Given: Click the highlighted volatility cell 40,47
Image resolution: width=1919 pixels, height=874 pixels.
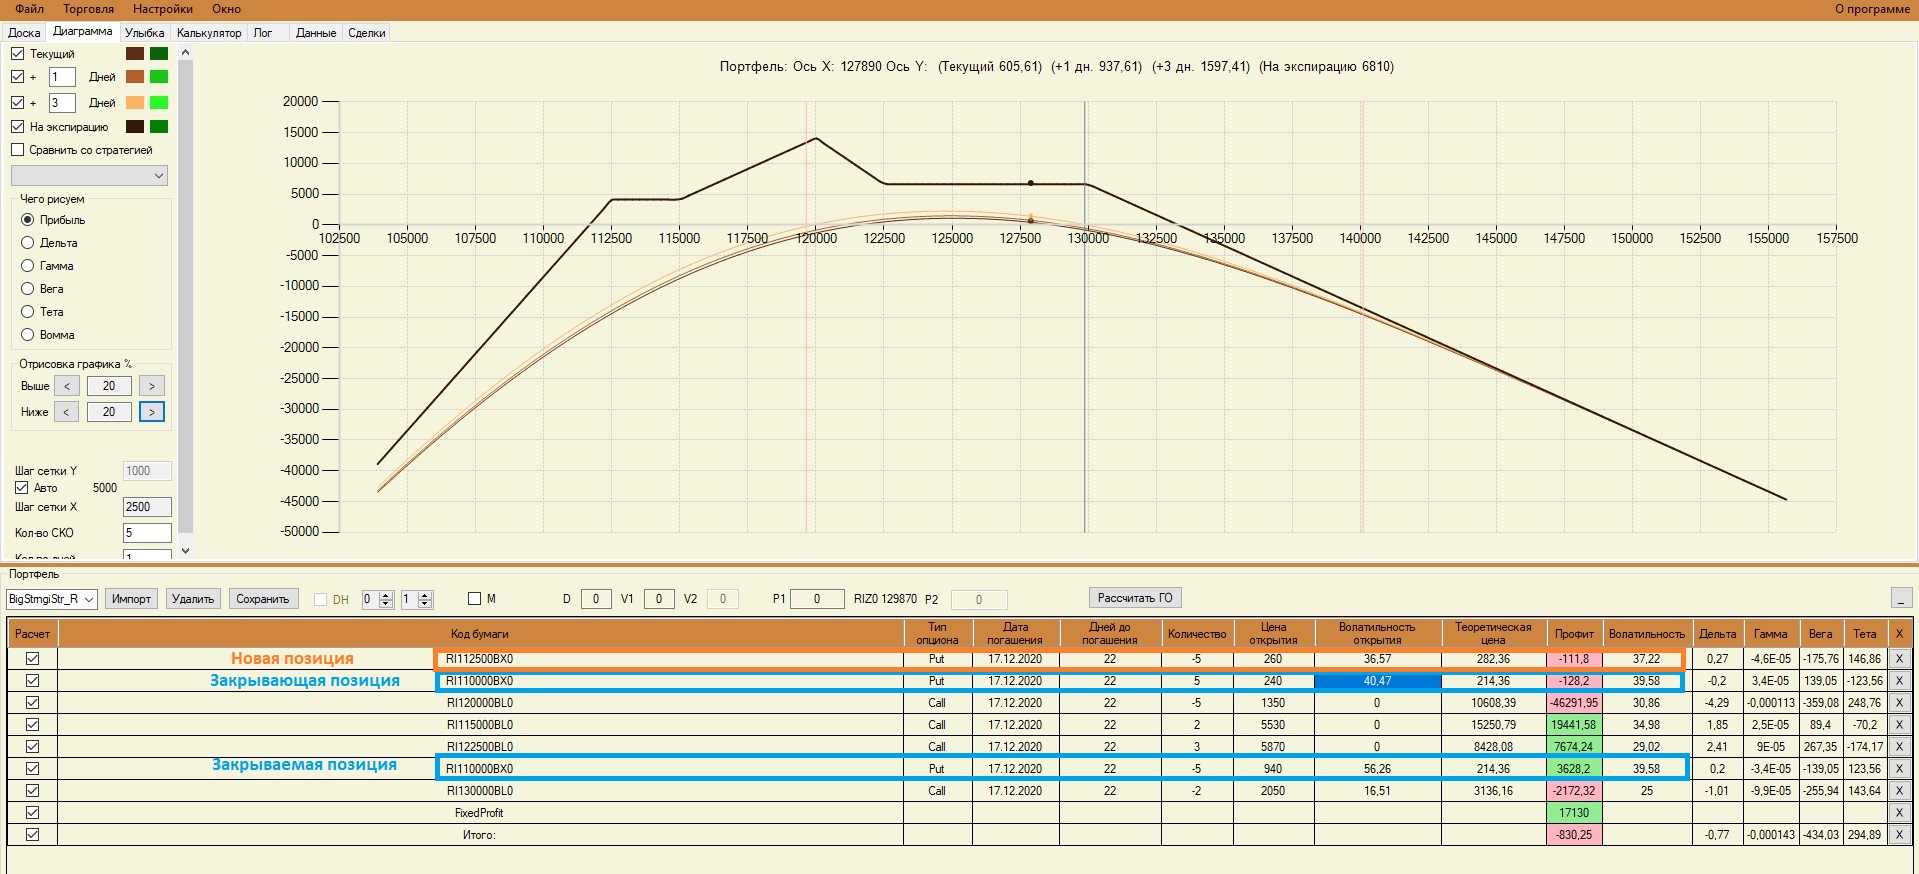Looking at the screenshot, I should click(1377, 681).
